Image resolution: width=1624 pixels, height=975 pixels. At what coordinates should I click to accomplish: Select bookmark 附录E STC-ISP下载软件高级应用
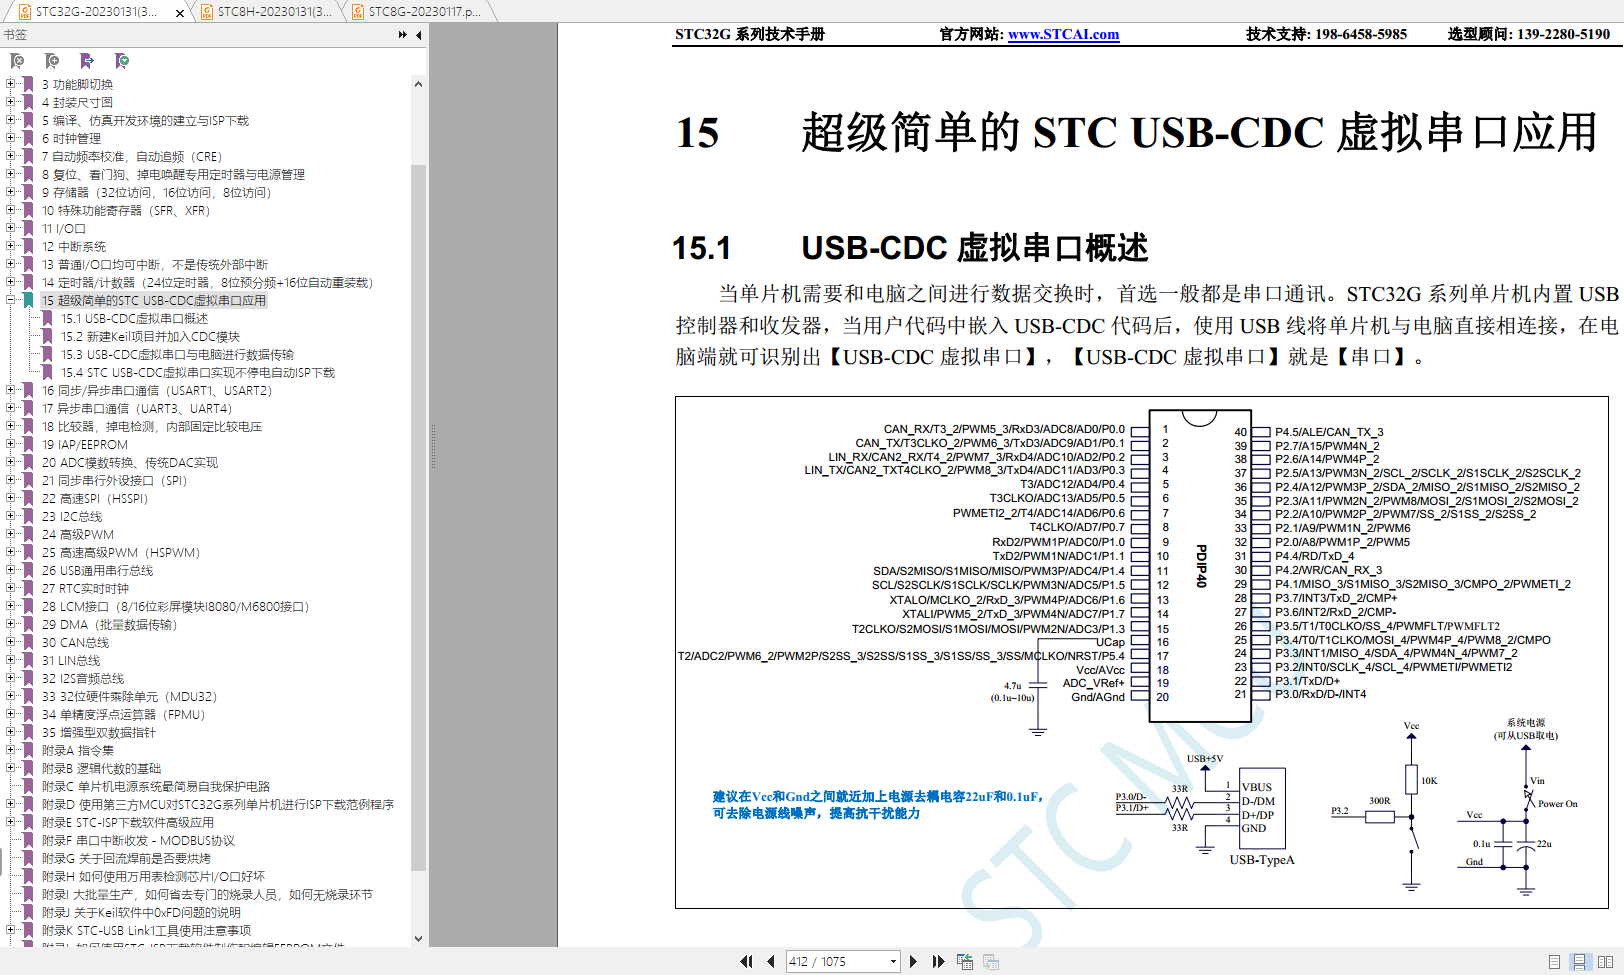pos(128,822)
